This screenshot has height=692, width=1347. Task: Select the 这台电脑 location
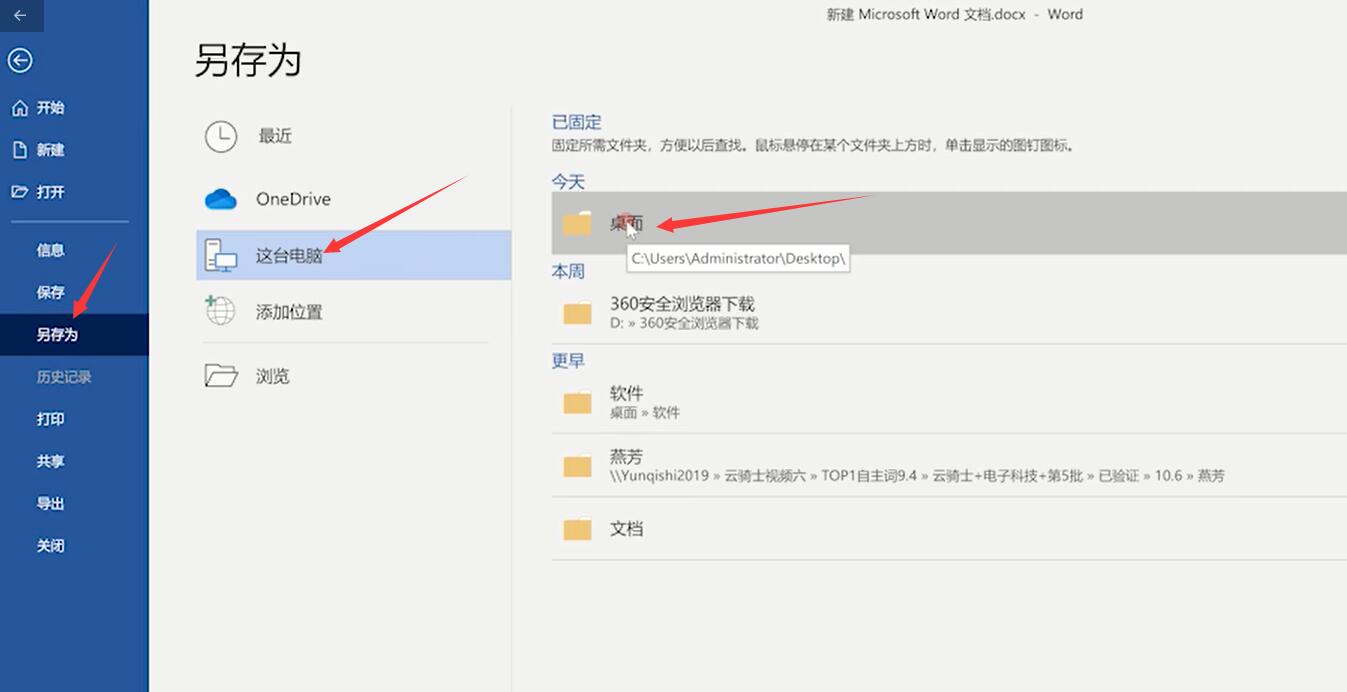tap(354, 255)
